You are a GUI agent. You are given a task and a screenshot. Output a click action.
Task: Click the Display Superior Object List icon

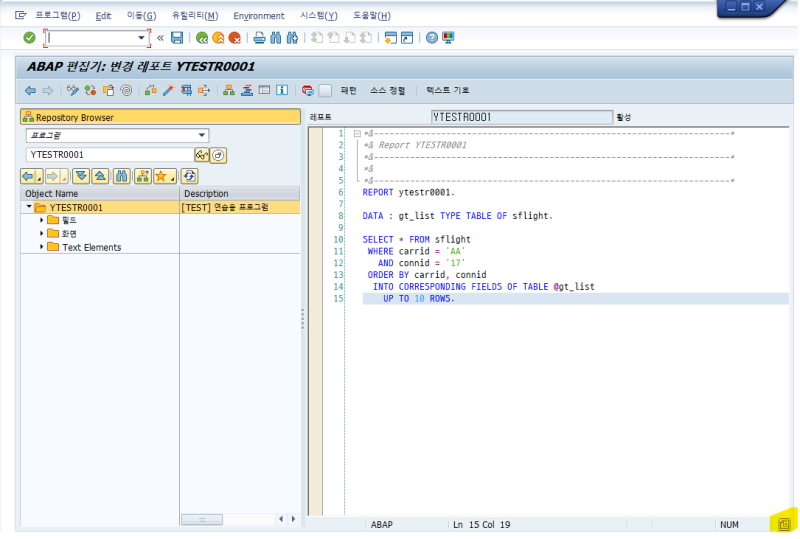(142, 177)
